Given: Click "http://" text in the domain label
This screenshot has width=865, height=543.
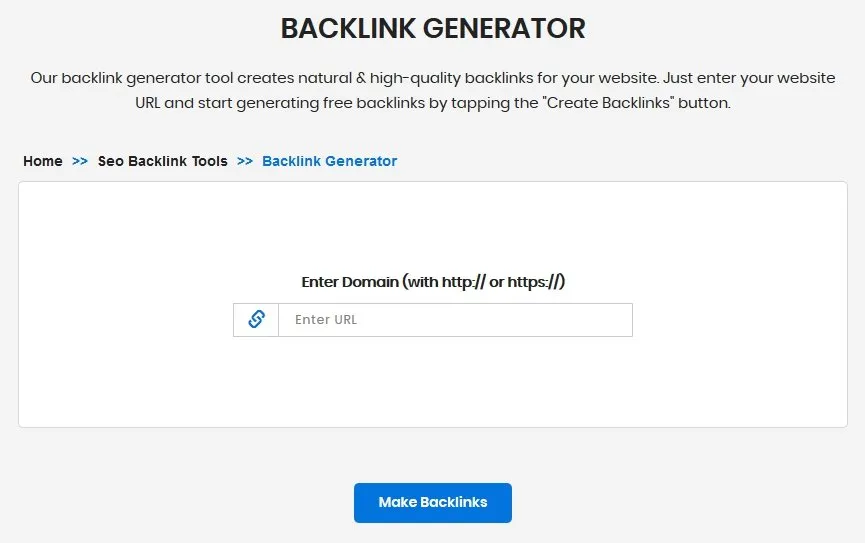Looking at the screenshot, I should tap(463, 281).
